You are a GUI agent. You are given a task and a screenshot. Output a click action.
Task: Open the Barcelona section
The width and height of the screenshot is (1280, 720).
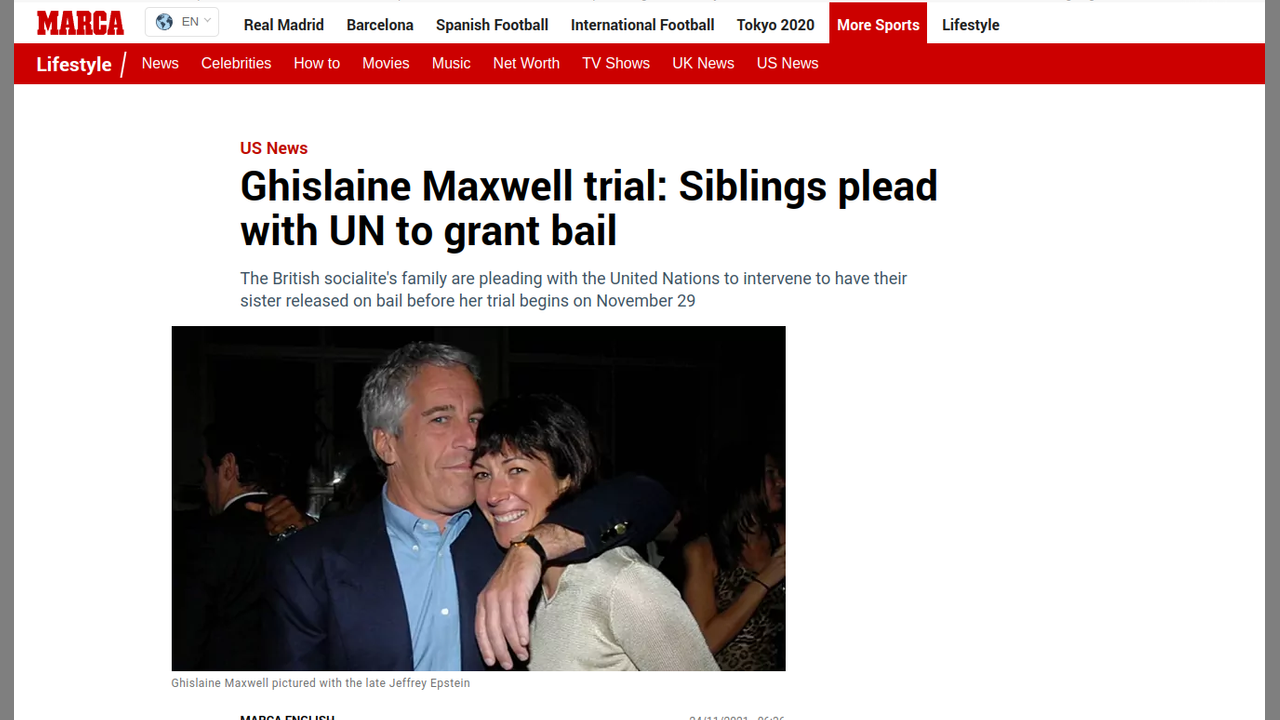[x=380, y=25]
